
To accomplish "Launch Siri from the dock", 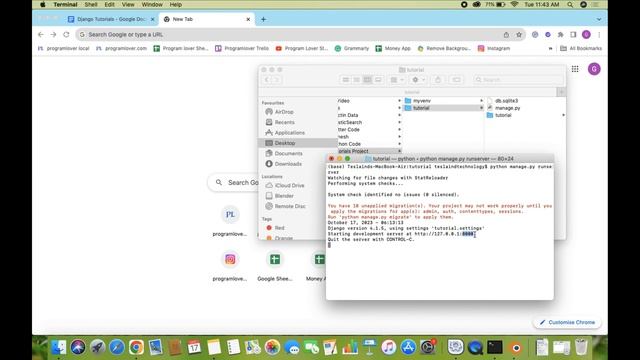I will point(78,347).
